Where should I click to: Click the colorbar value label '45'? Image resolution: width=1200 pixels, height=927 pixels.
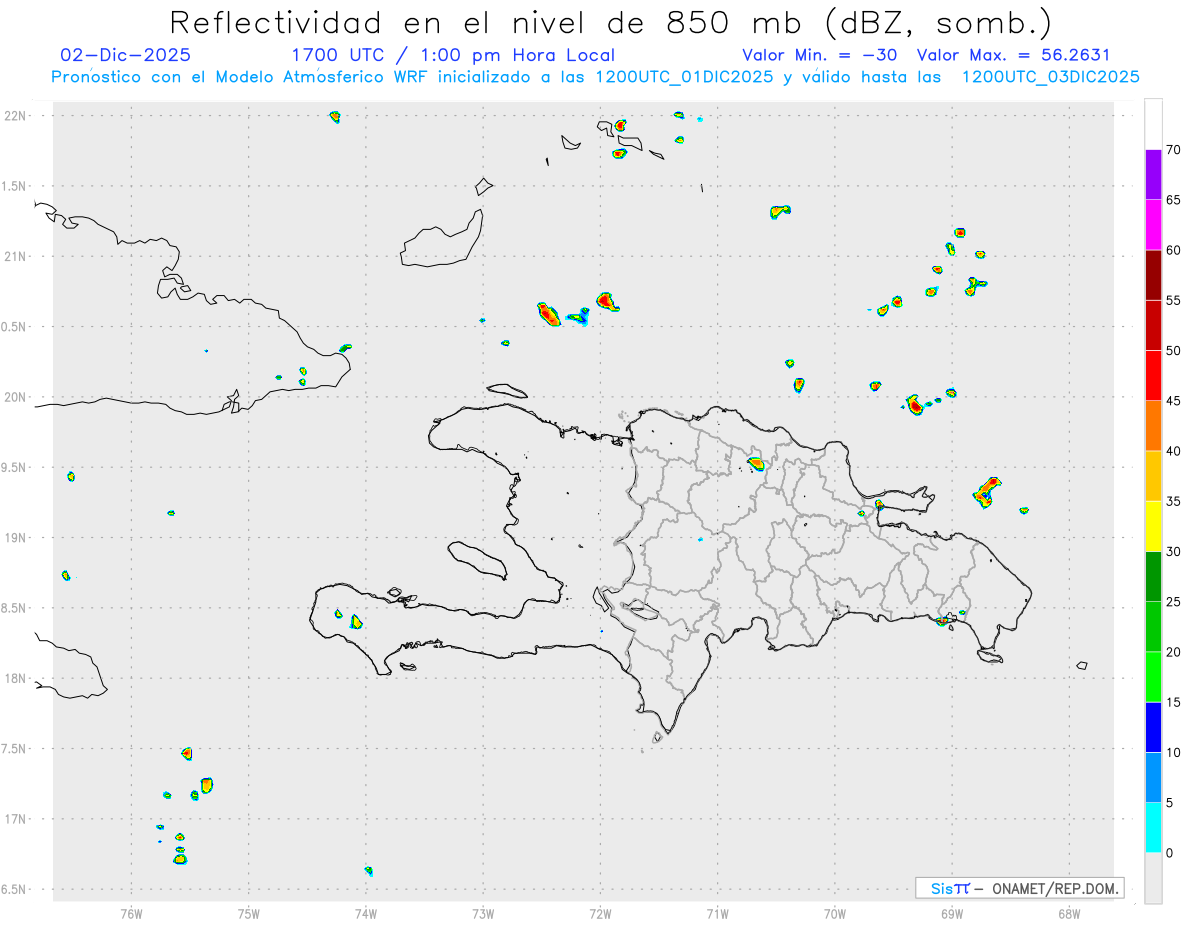[x=1174, y=401]
